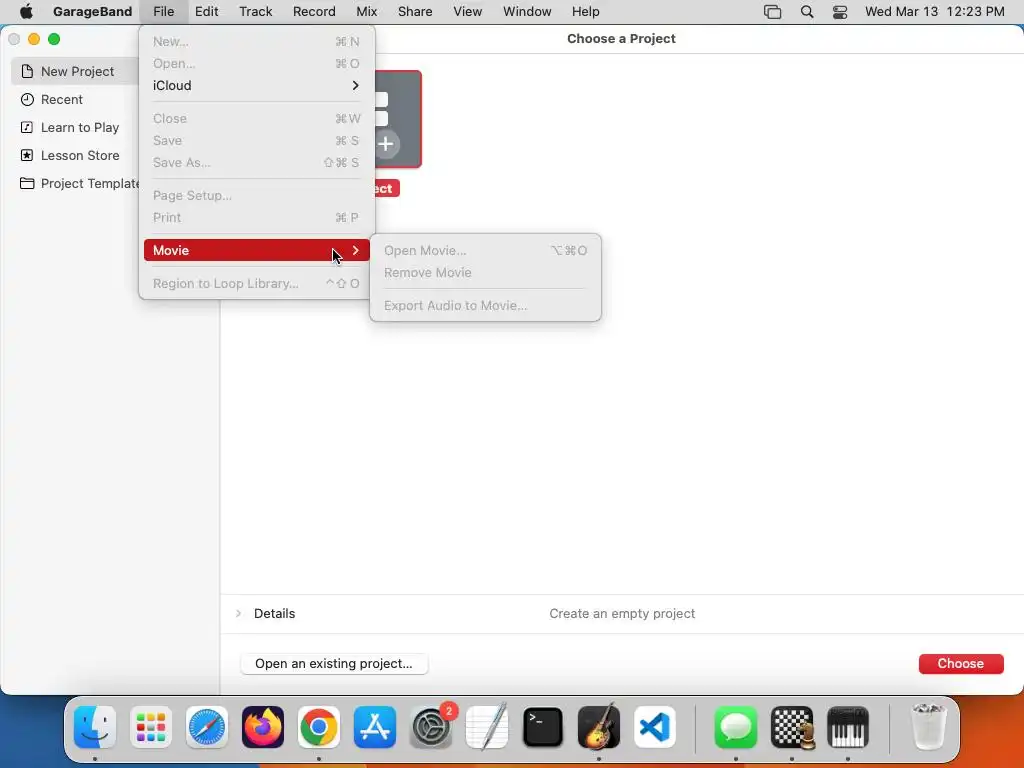Viewport: 1024px width, 768px height.
Task: Click Open an existing project button
Action: coord(334,664)
